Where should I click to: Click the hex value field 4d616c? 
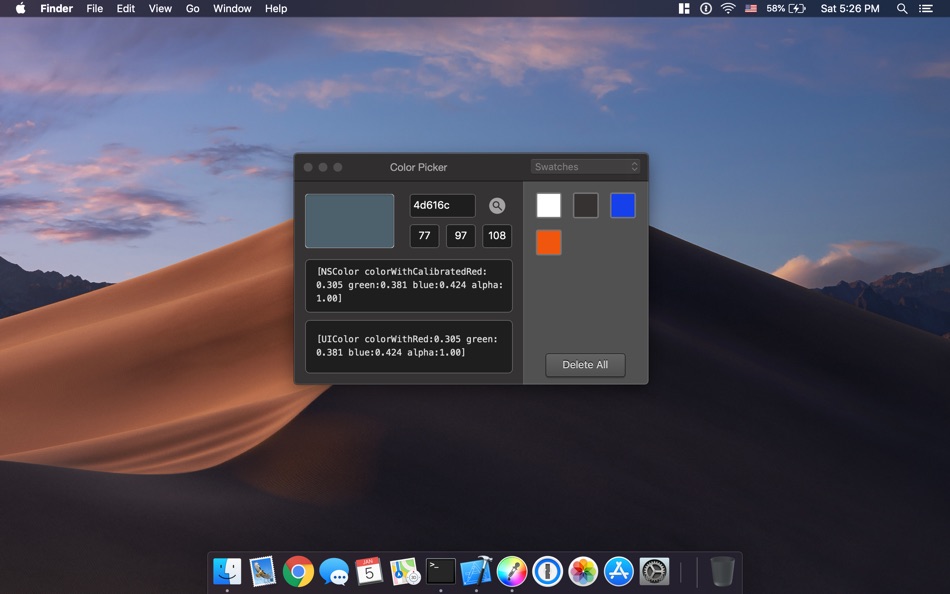click(442, 206)
